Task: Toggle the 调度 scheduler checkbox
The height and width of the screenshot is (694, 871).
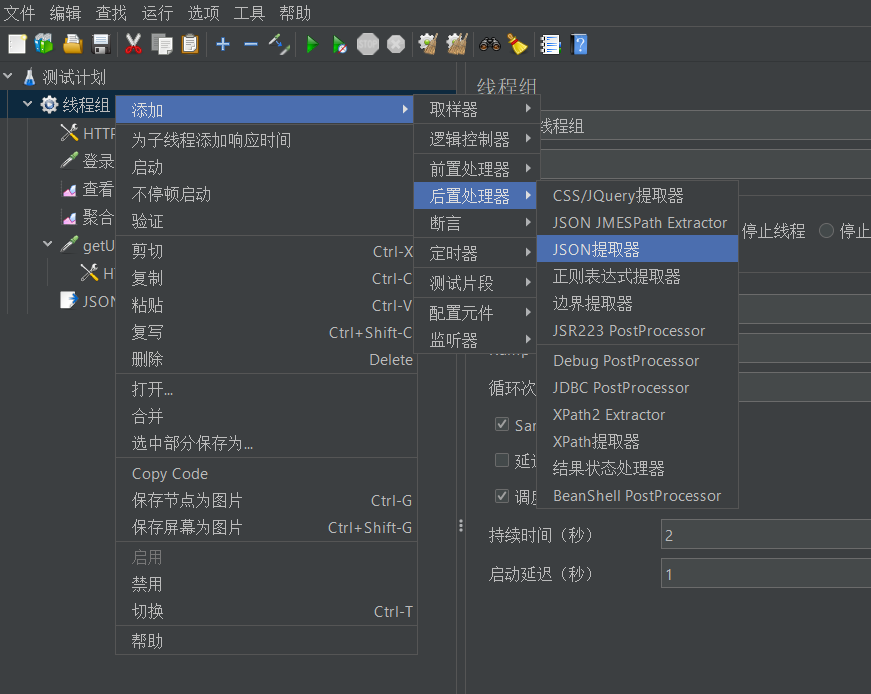Action: (x=502, y=496)
